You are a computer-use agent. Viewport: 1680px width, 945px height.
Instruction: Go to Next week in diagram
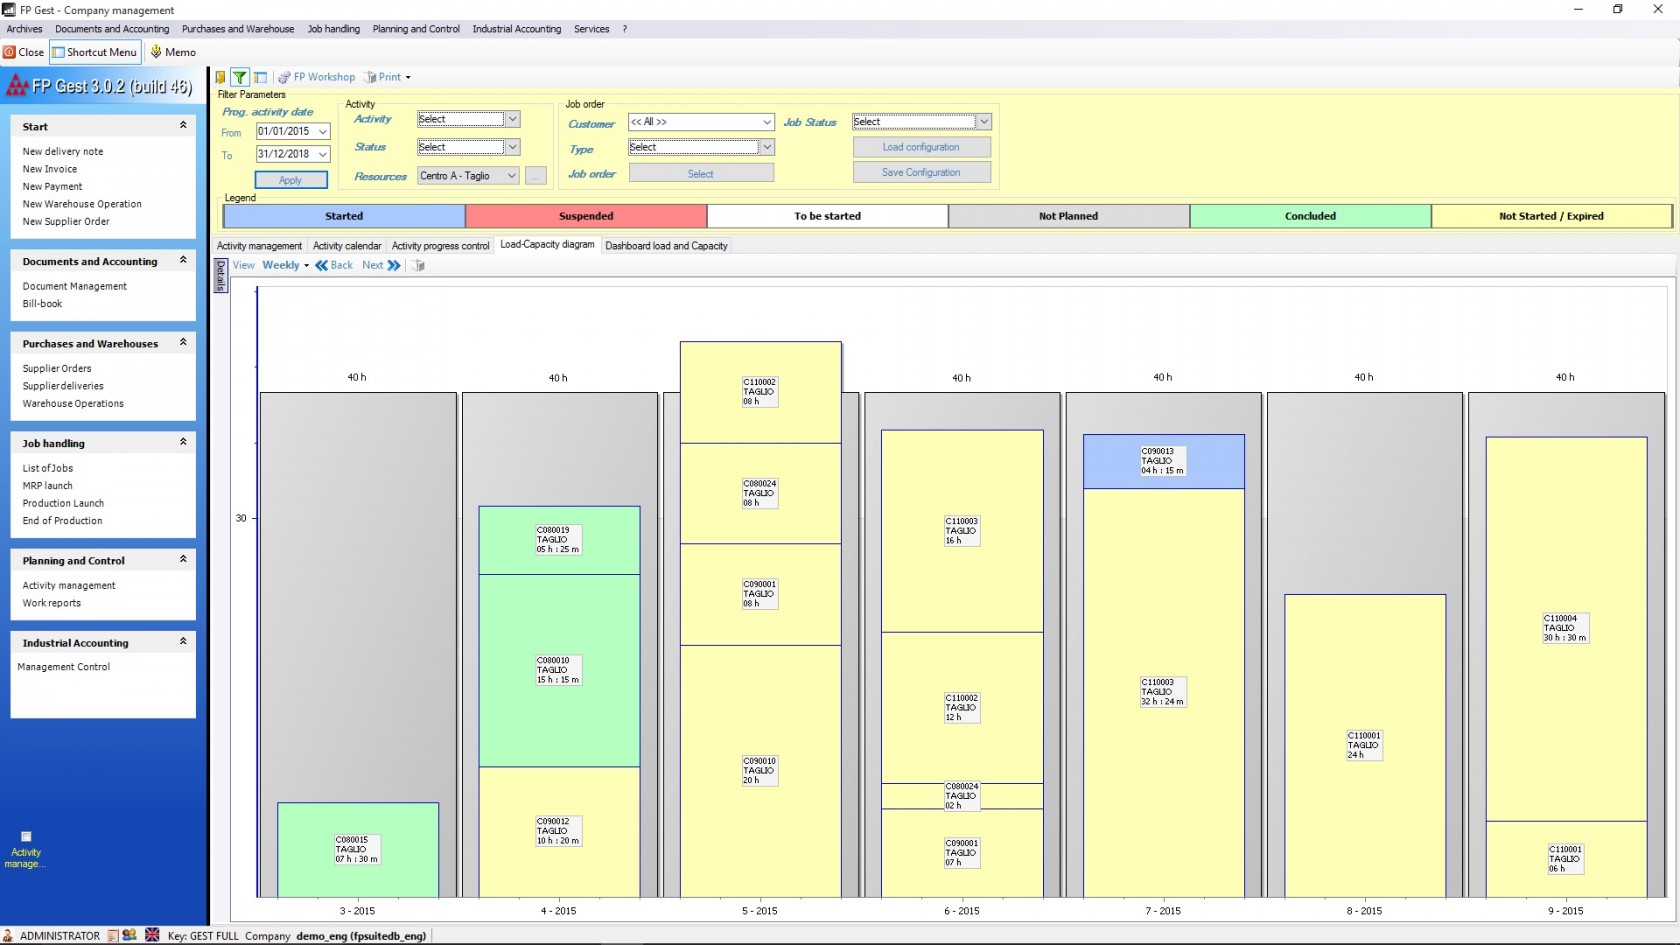[381, 265]
